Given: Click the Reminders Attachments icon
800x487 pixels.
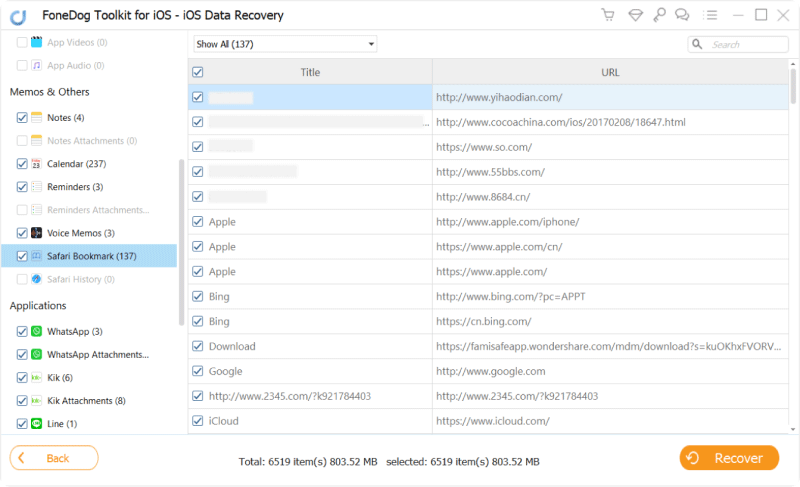Looking at the screenshot, I should (36, 210).
